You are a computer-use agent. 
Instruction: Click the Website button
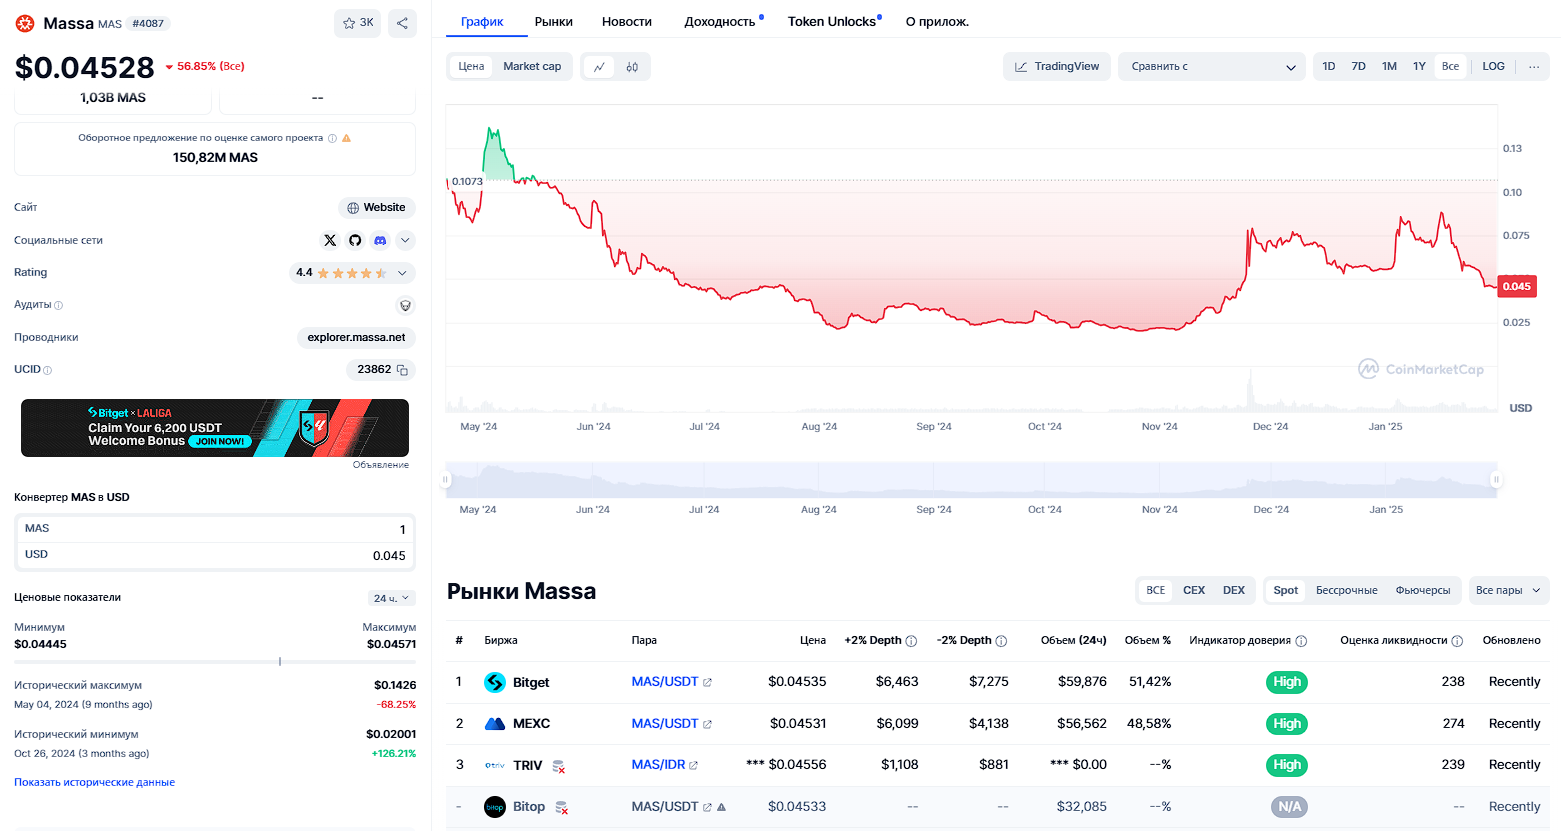point(377,208)
